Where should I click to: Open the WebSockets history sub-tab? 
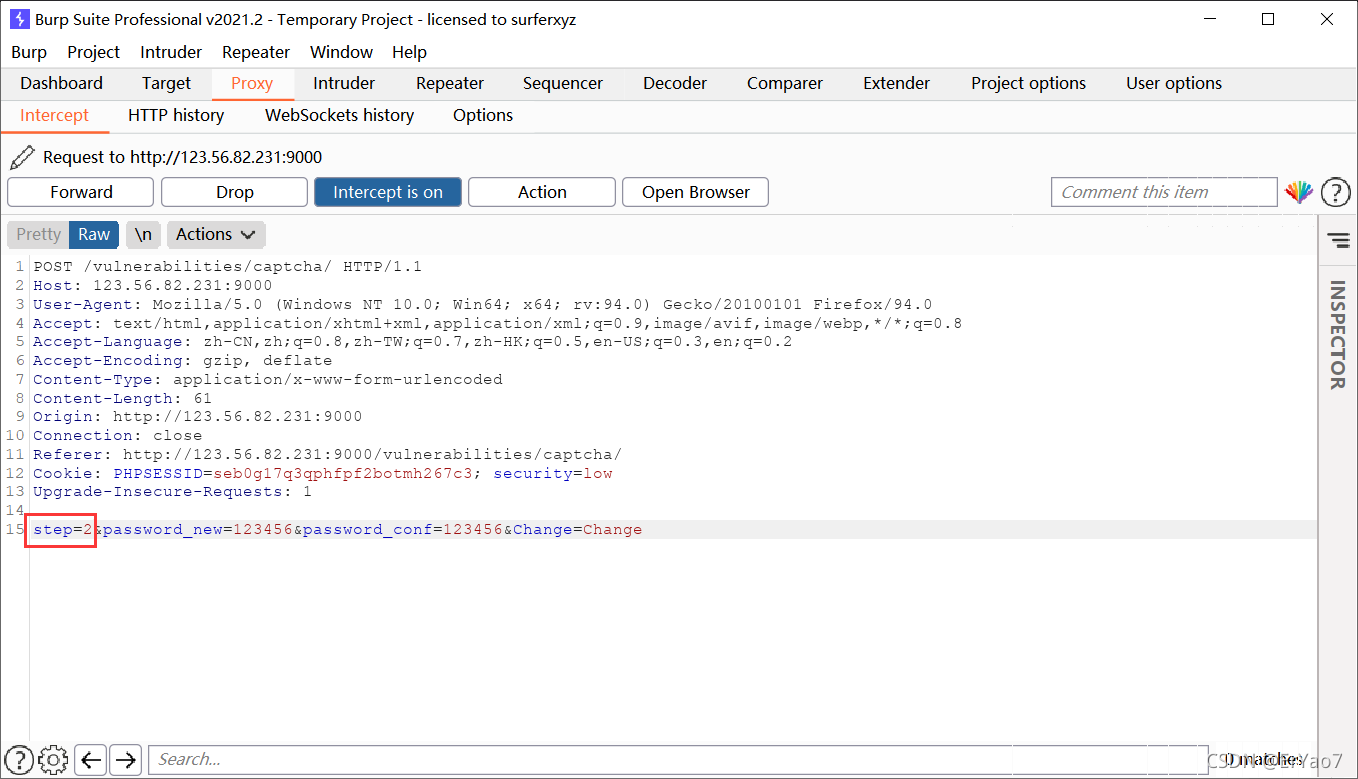tap(339, 115)
